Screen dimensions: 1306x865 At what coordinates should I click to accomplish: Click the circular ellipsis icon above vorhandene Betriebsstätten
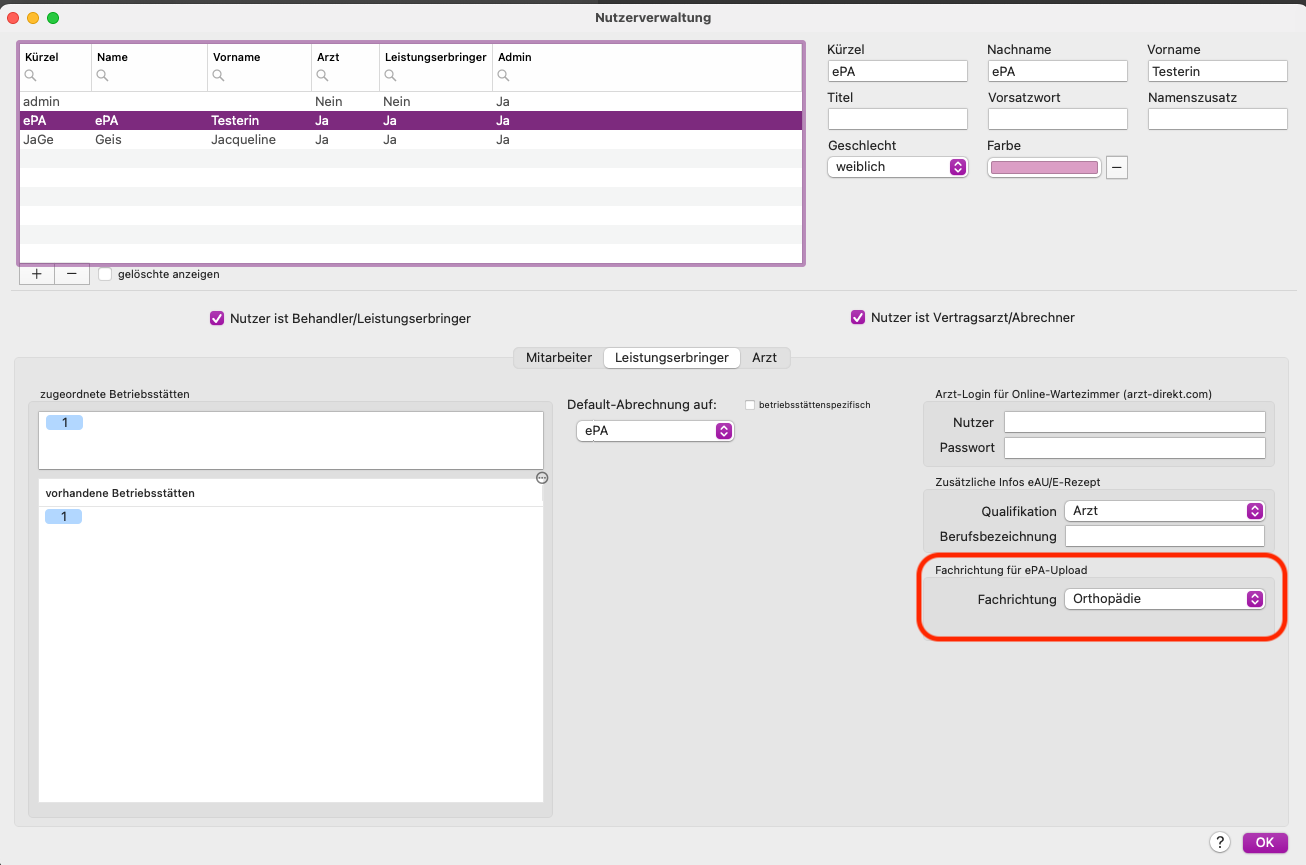tap(542, 478)
